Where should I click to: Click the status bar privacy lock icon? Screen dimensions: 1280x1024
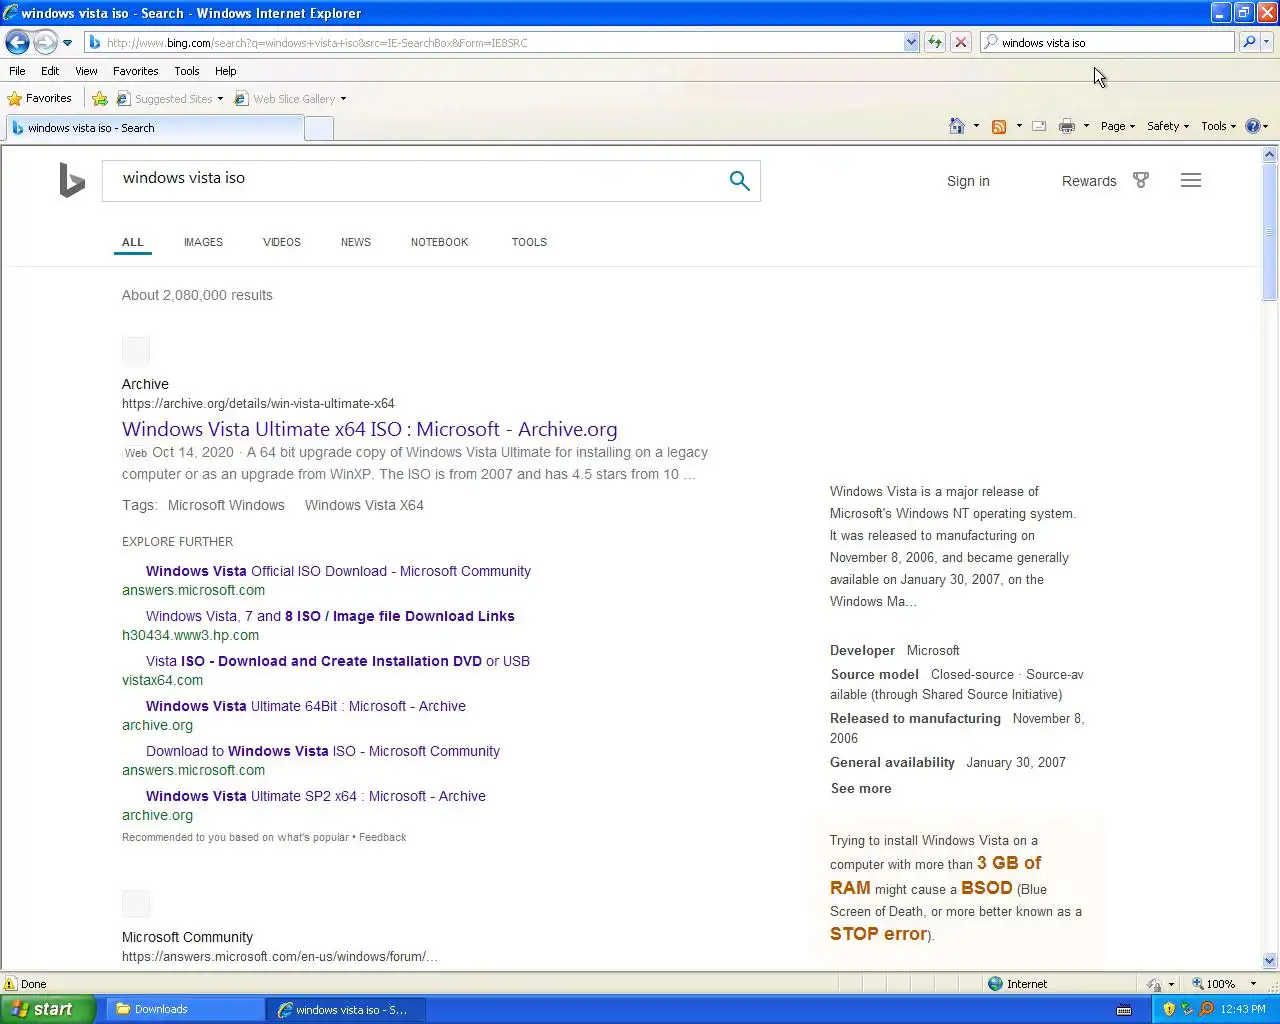[1154, 984]
